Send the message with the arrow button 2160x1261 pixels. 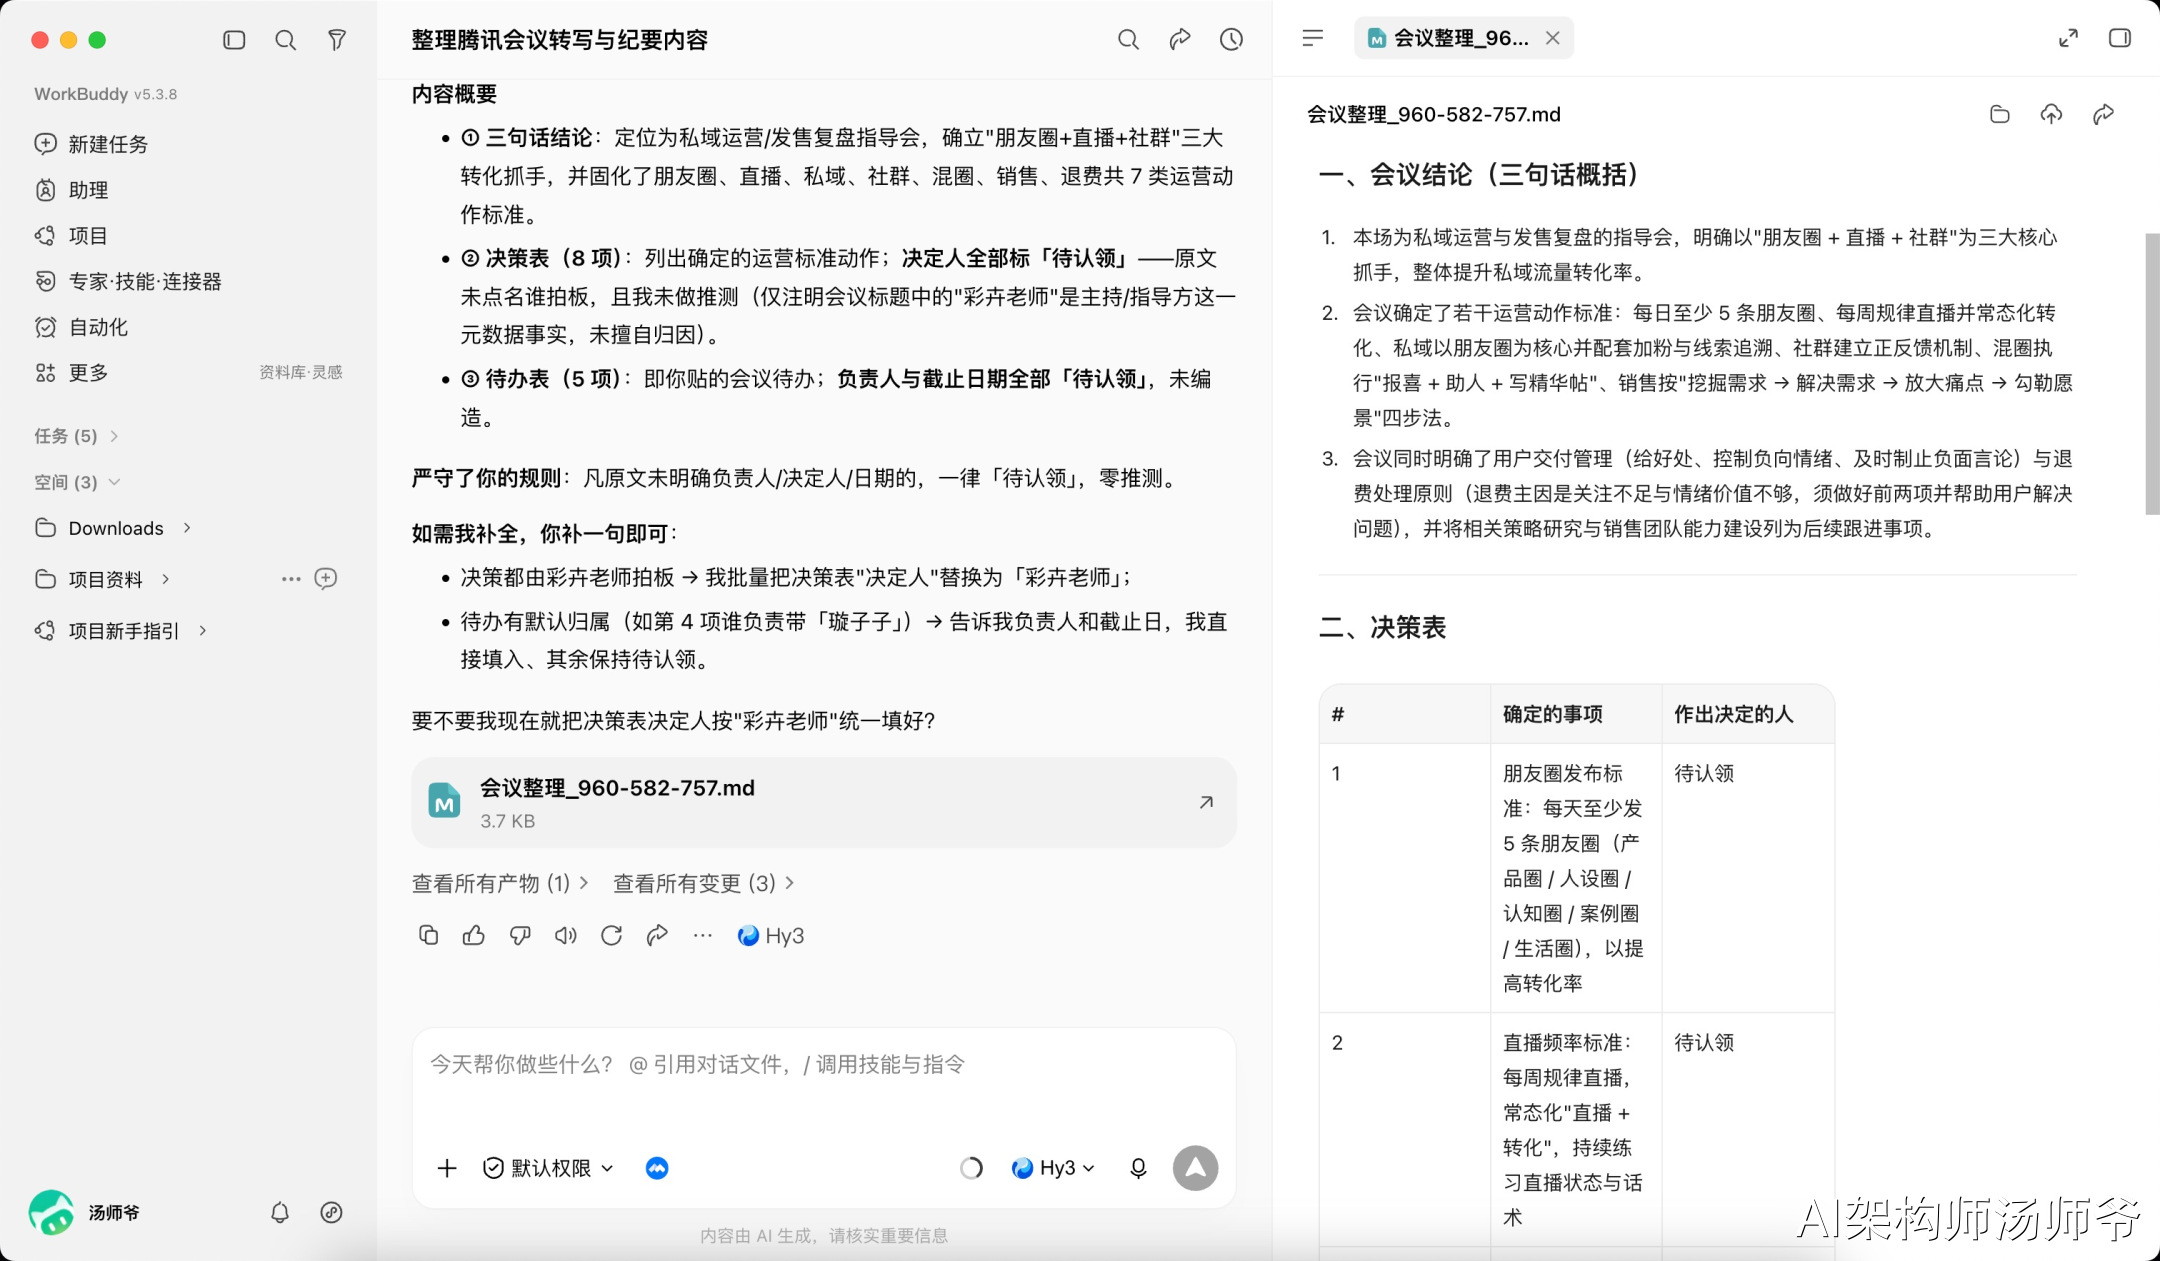tap(1195, 1168)
